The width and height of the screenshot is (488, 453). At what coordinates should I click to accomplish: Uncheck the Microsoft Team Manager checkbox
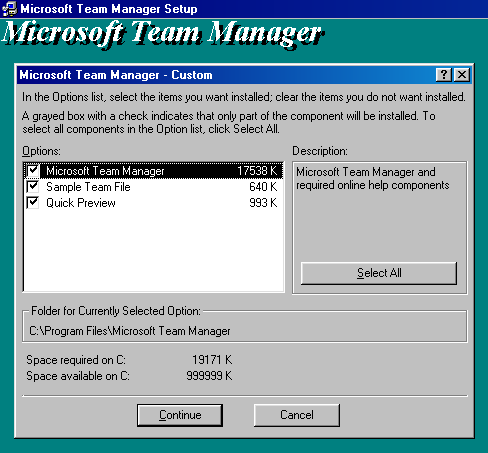(33, 171)
